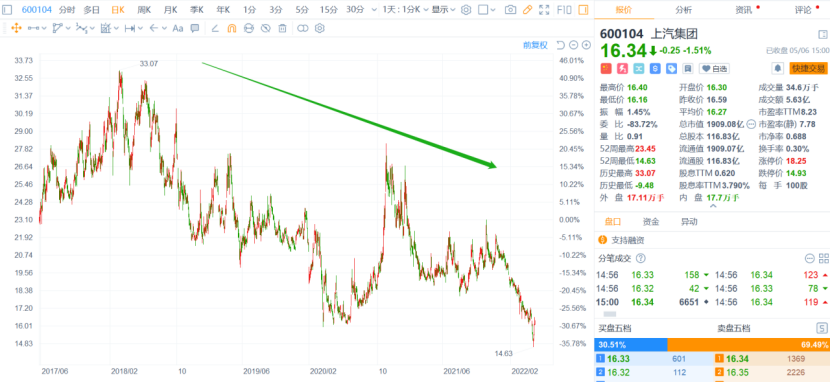Click the blue tag label icon
The image size is (830, 383).
coord(672,68)
